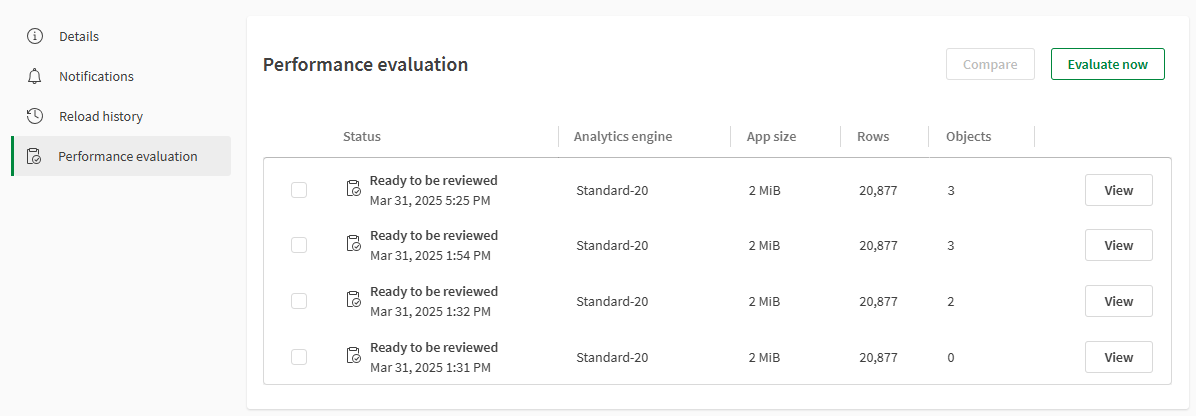1196x416 pixels.
Task: Switch to Reload history section
Action: click(100, 116)
